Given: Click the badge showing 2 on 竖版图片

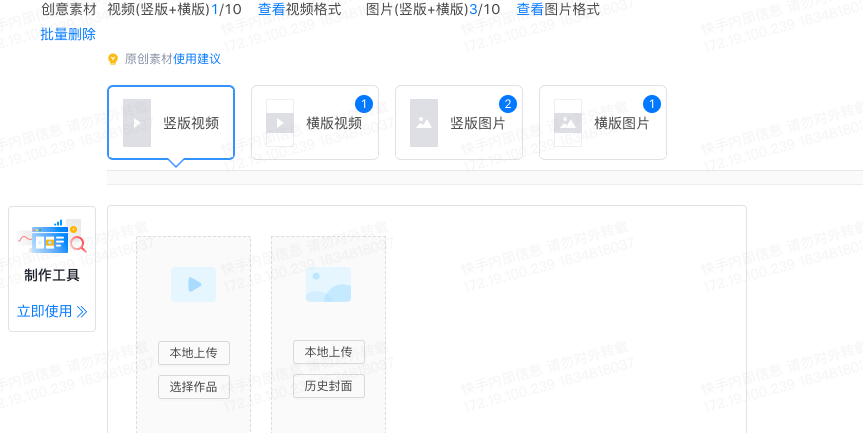Looking at the screenshot, I should (508, 103).
